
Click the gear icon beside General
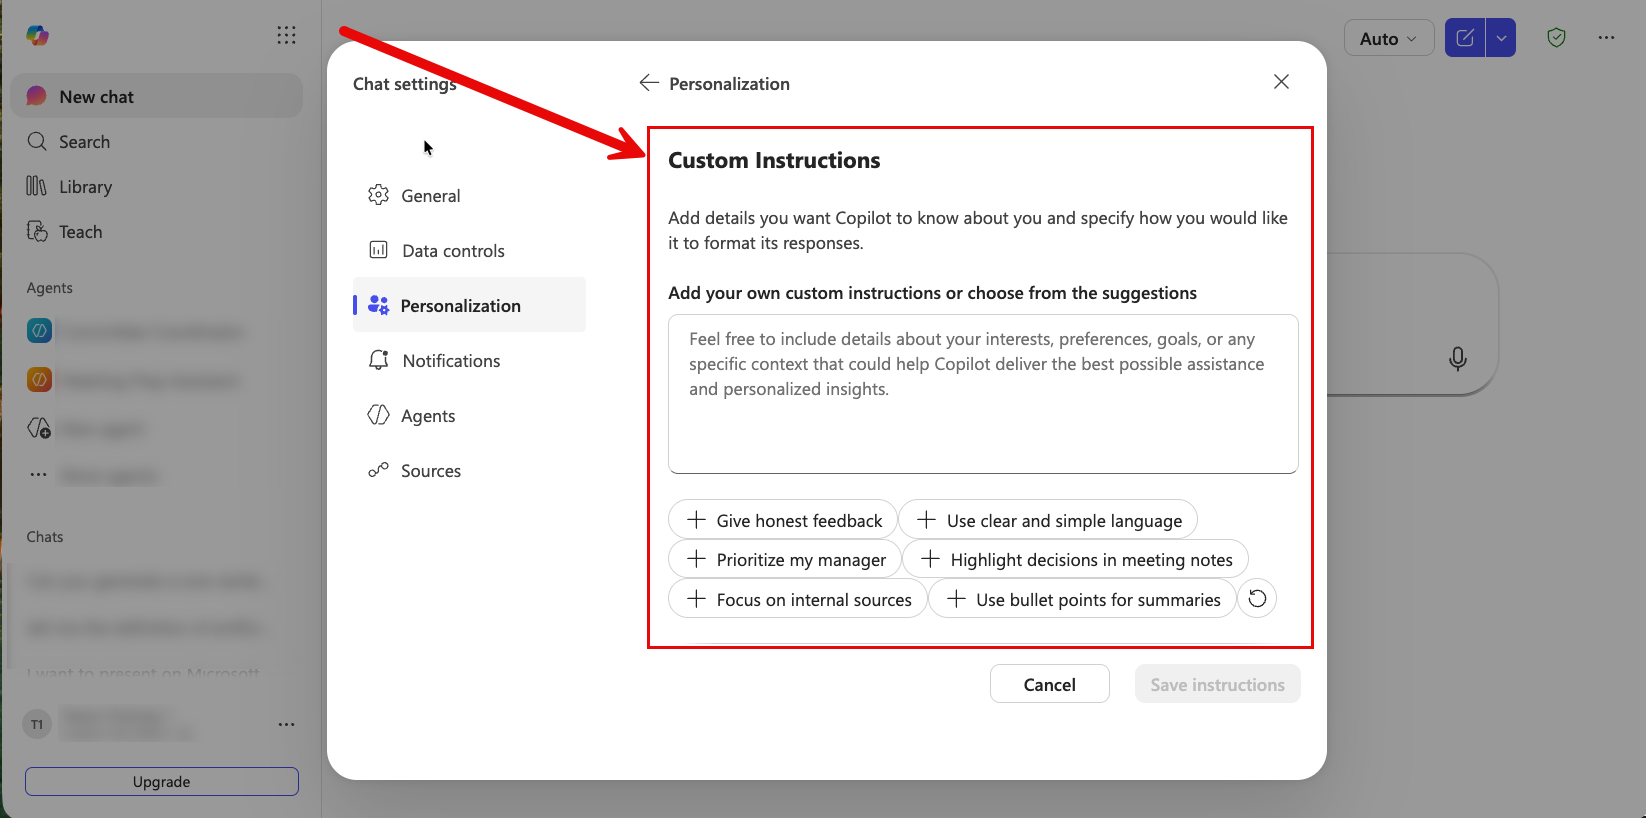pyautogui.click(x=378, y=195)
